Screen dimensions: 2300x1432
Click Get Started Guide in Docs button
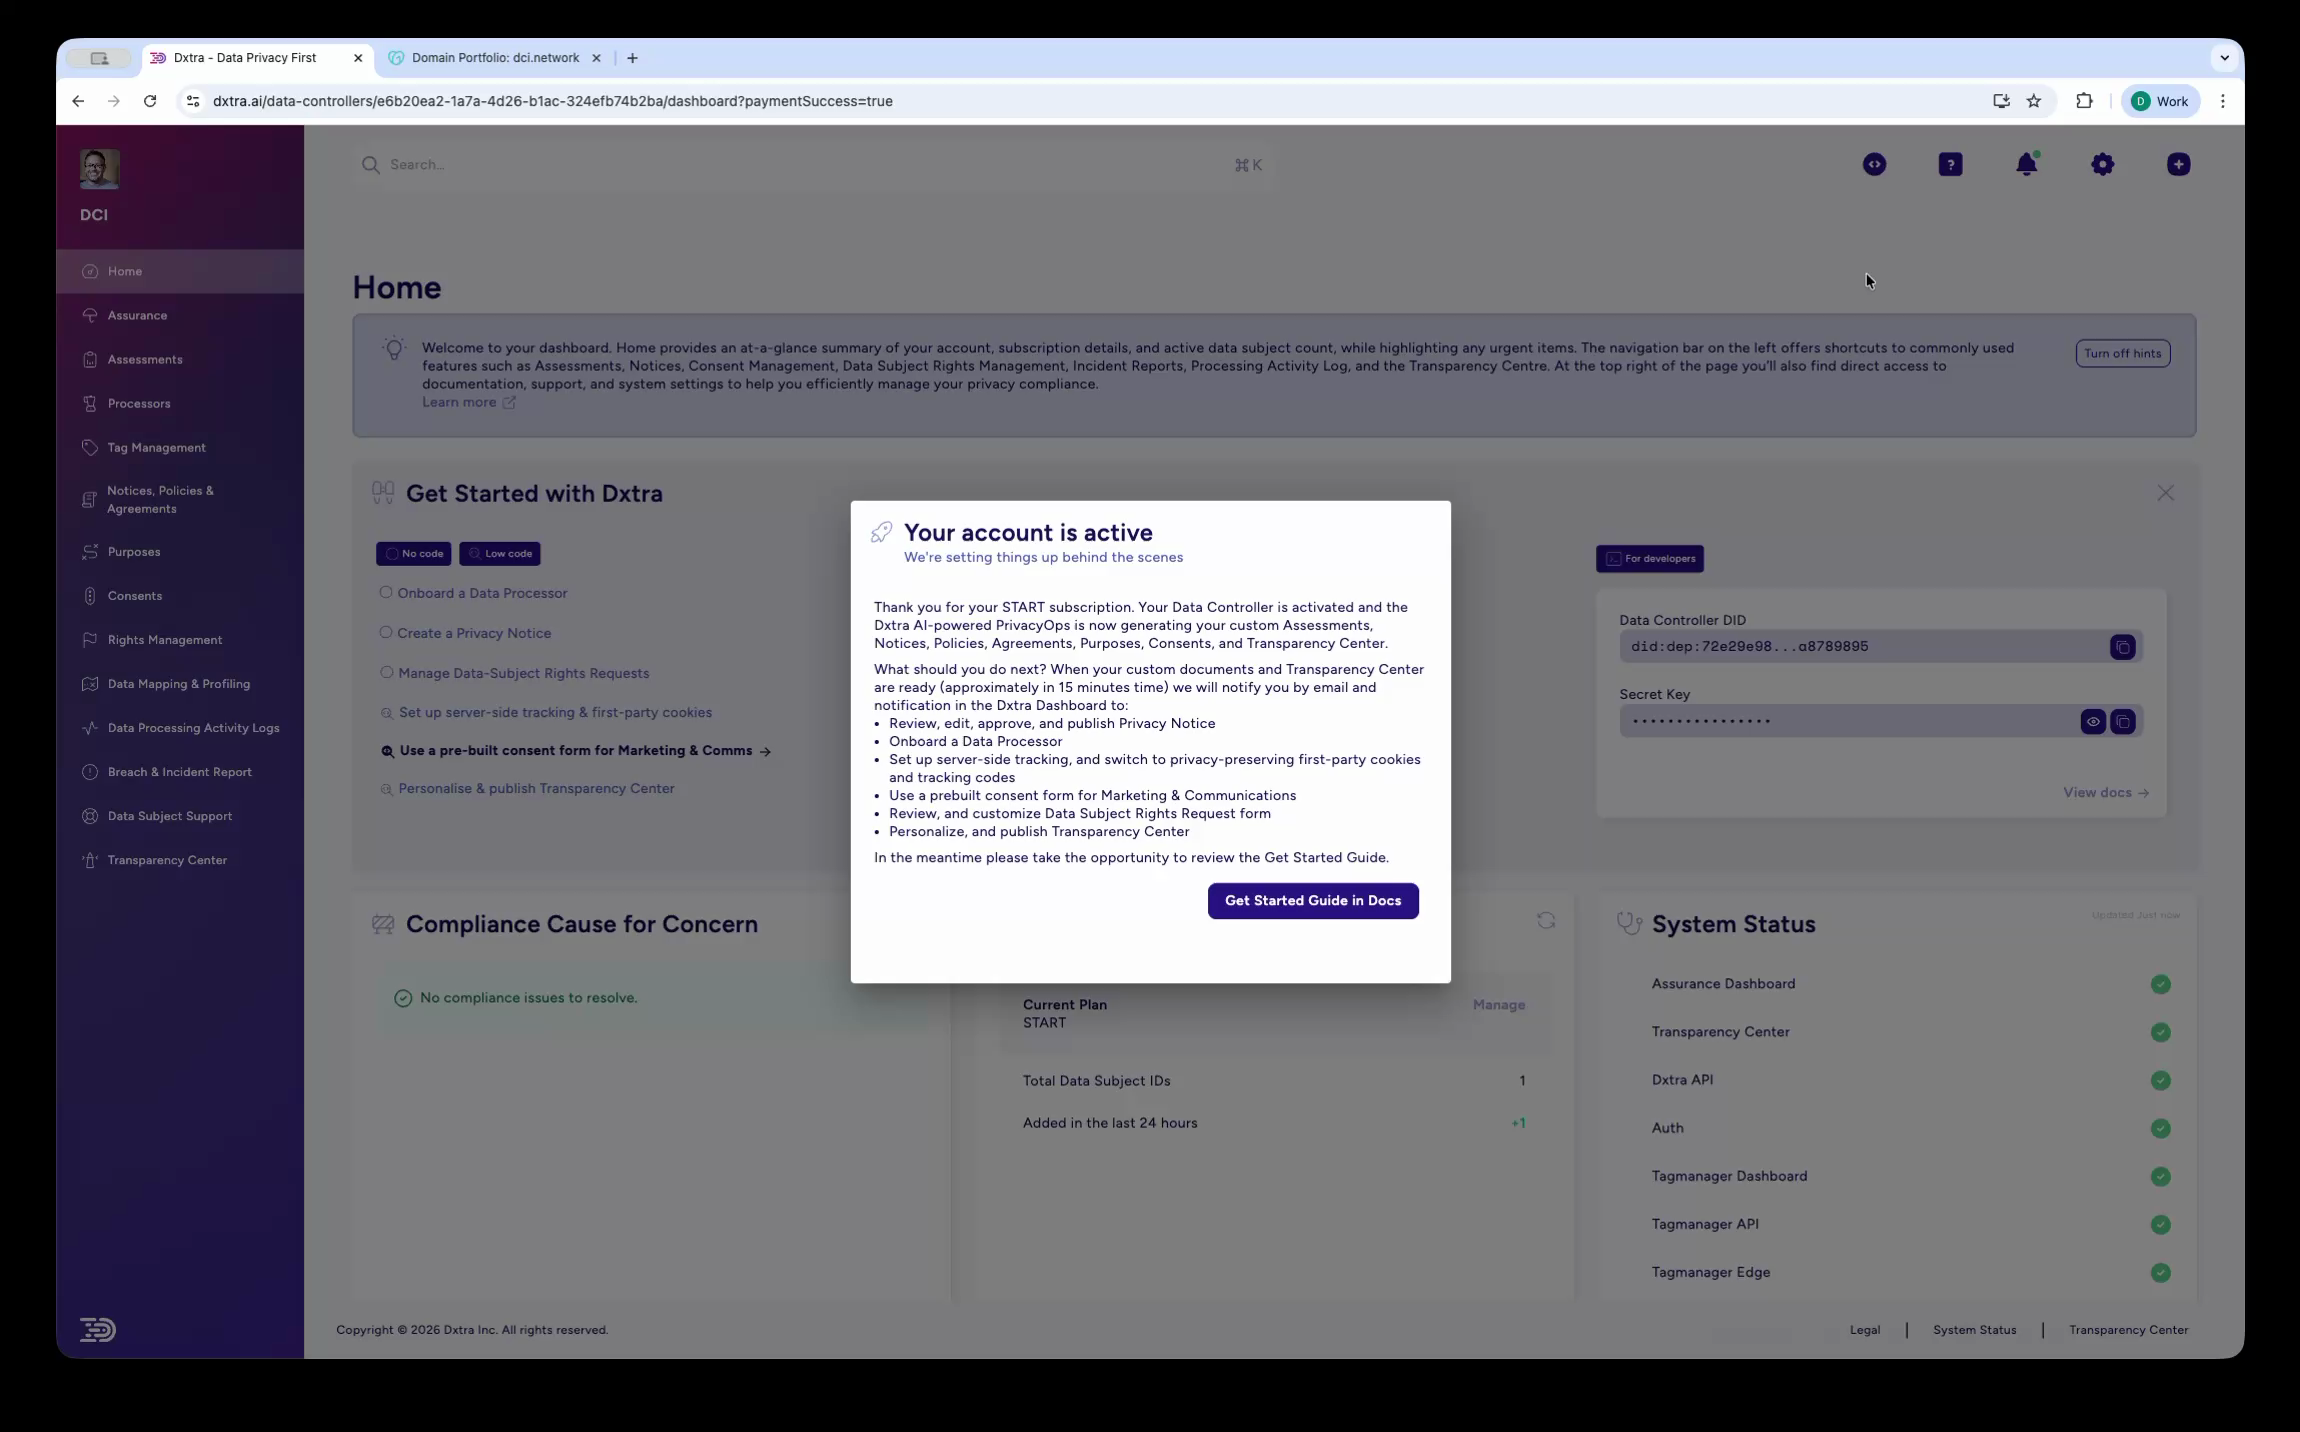pyautogui.click(x=1312, y=900)
